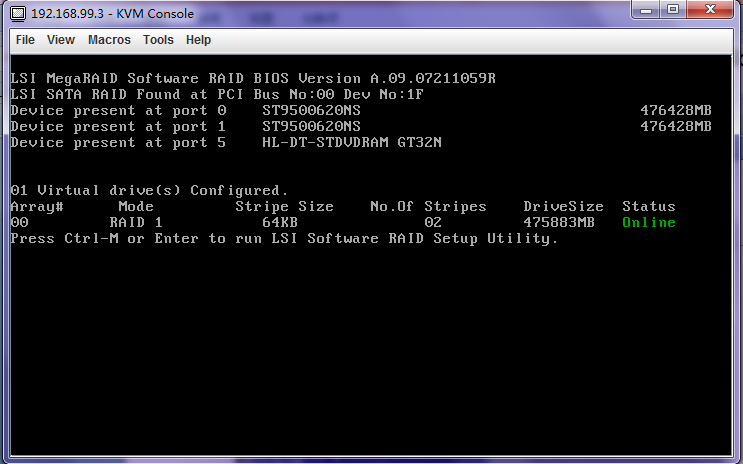Click the '01 Virtual drive(s) Configured.' line
The height and width of the screenshot is (464, 743).
pos(149,191)
